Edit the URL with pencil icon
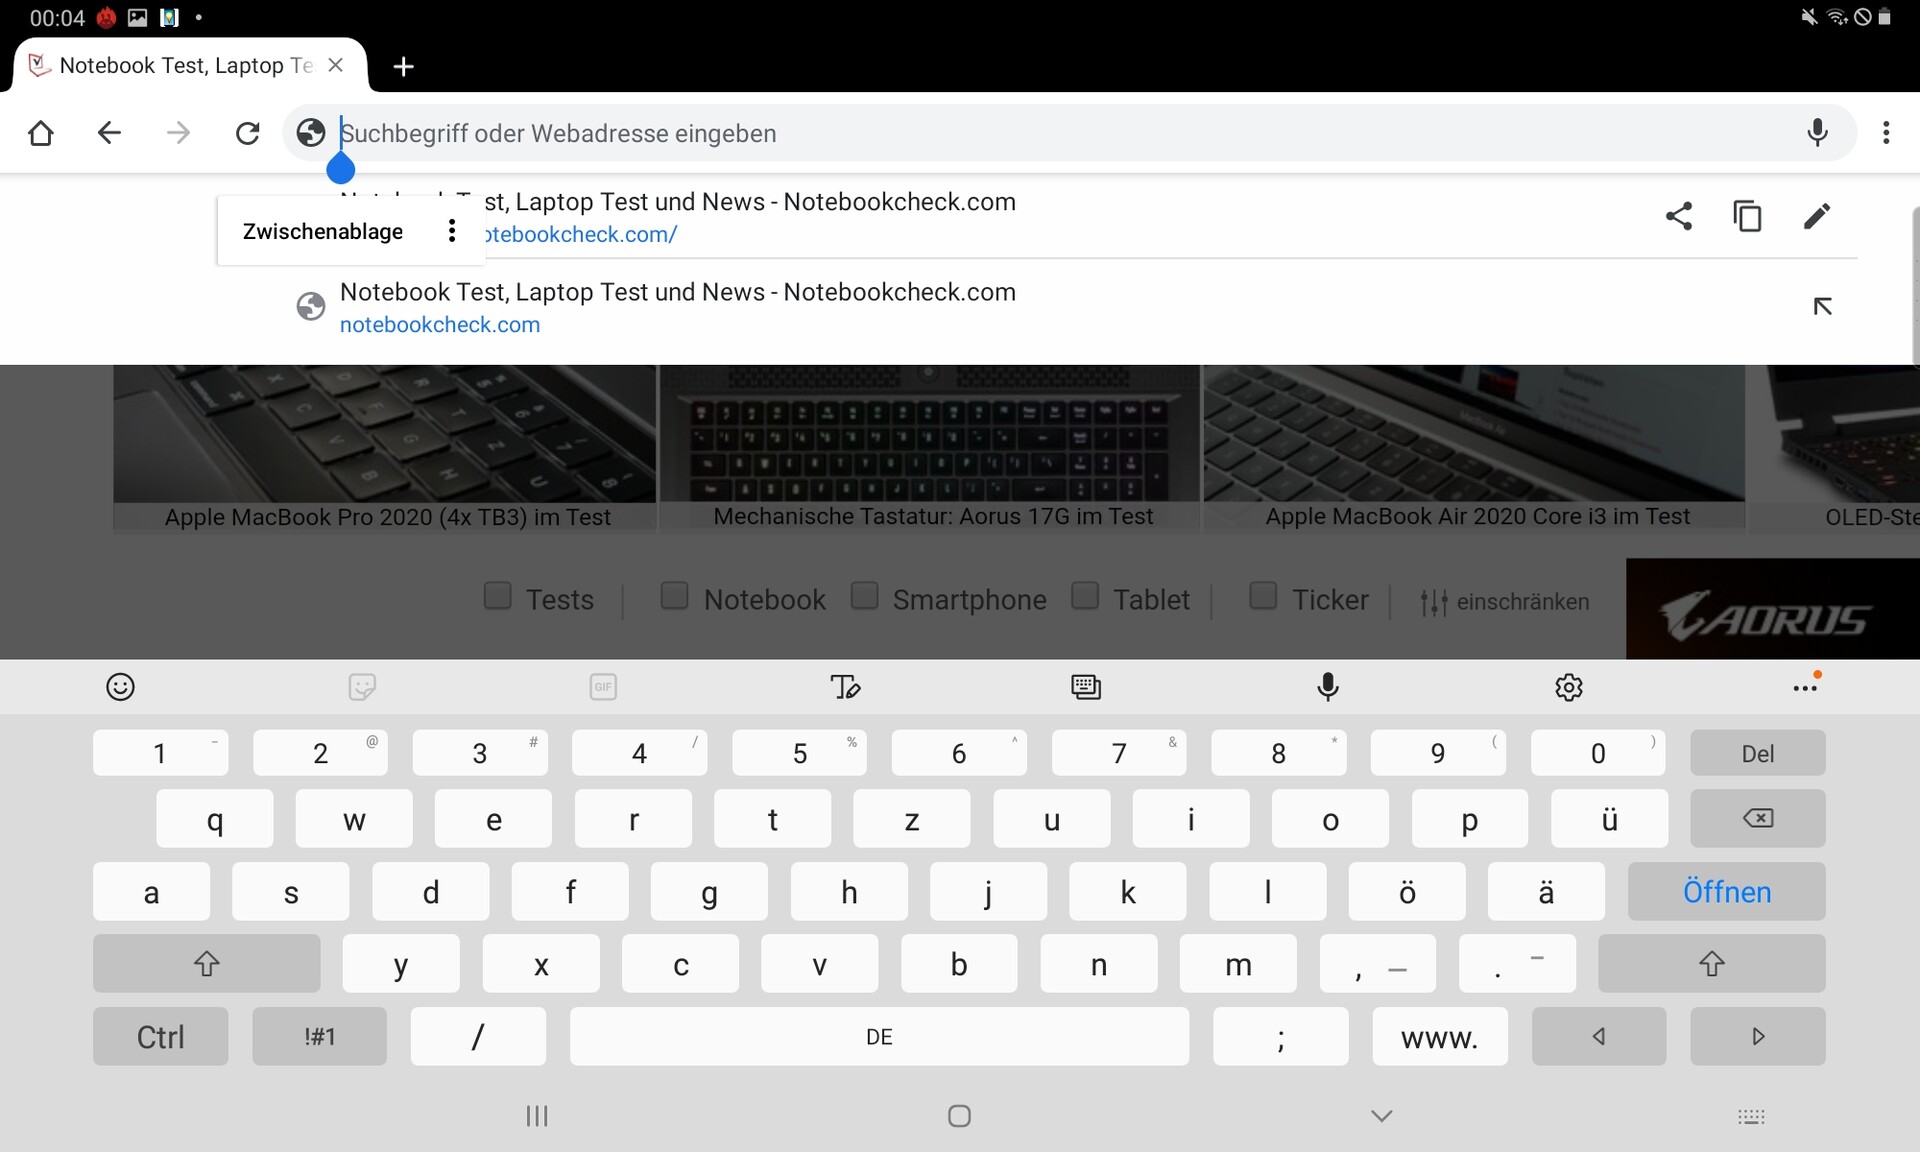Screen dimensions: 1920x1152 (x=1817, y=216)
